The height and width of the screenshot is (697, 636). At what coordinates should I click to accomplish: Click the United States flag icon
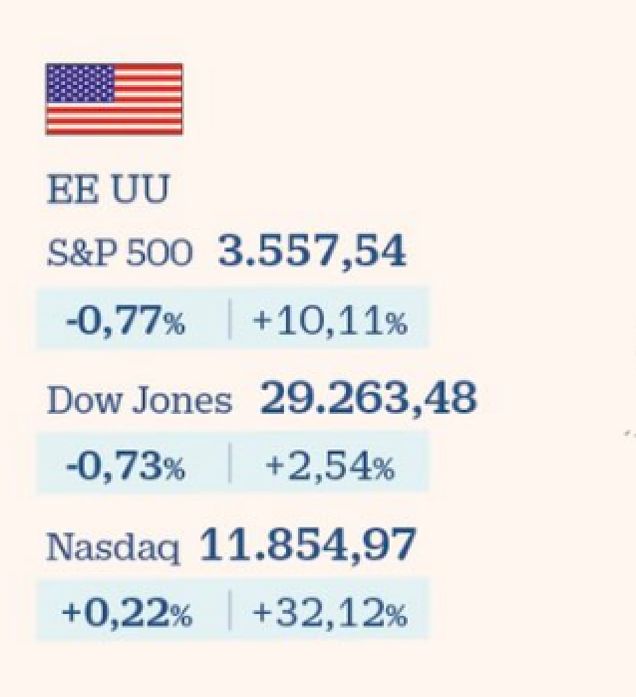pos(114,99)
